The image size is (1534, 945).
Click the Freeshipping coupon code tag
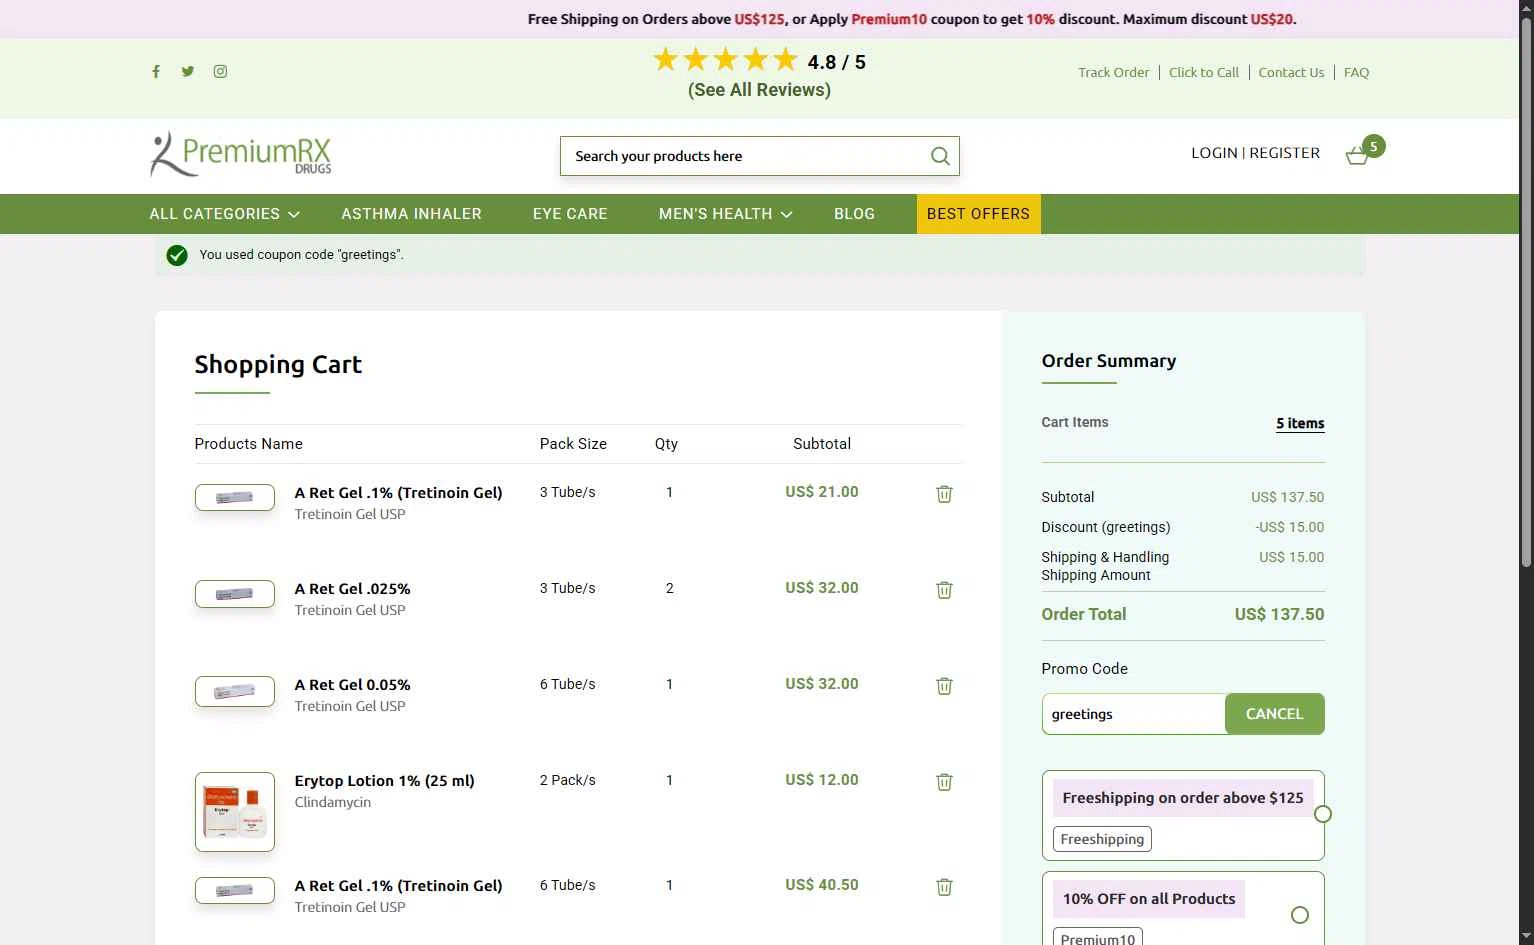[1102, 839]
